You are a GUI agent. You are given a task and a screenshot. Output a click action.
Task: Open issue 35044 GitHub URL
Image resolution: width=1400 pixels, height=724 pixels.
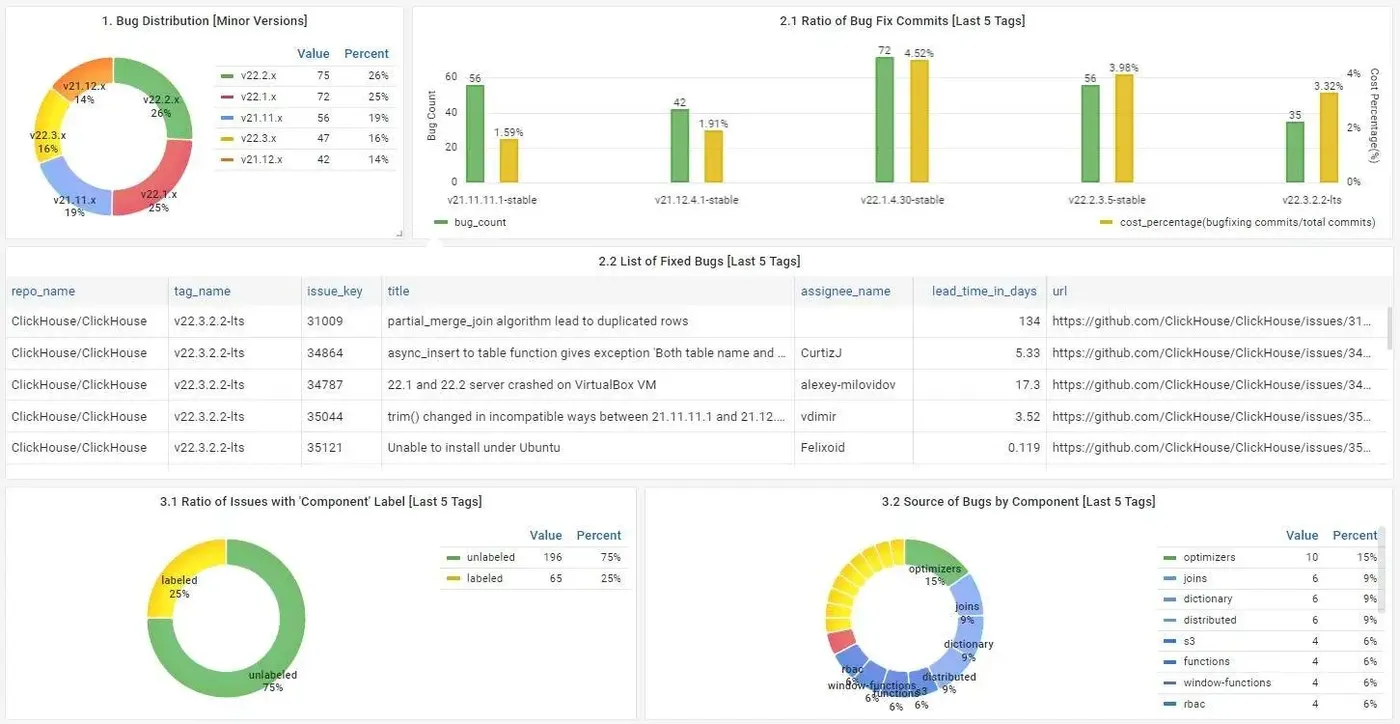[x=1212, y=416]
